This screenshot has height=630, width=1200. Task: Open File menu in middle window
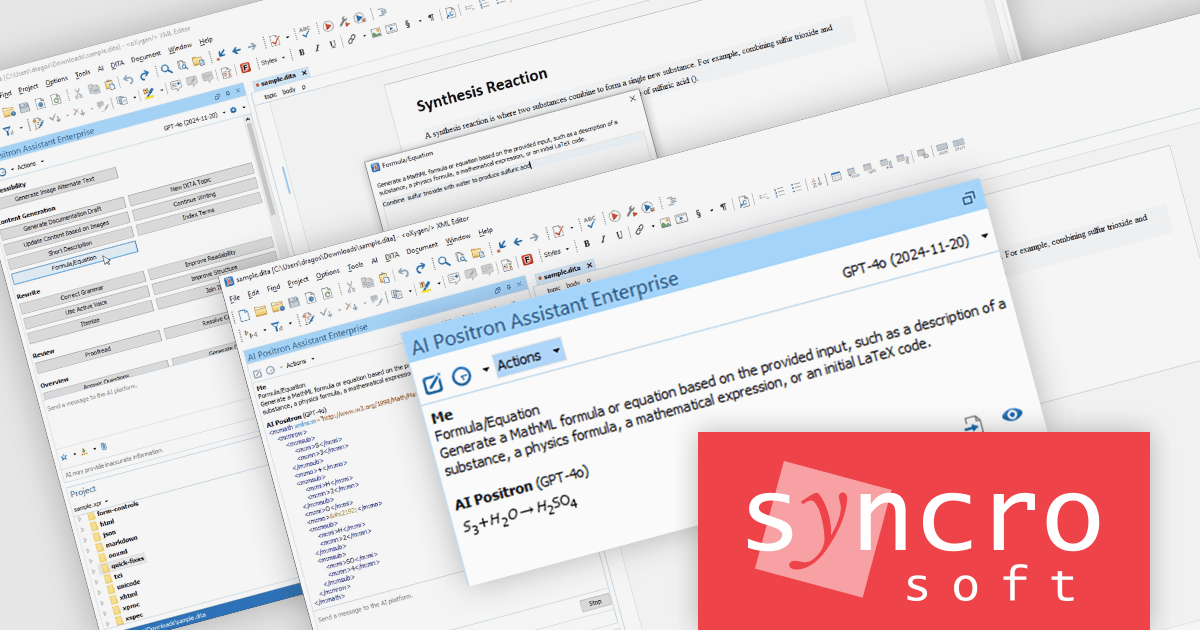coord(234,299)
